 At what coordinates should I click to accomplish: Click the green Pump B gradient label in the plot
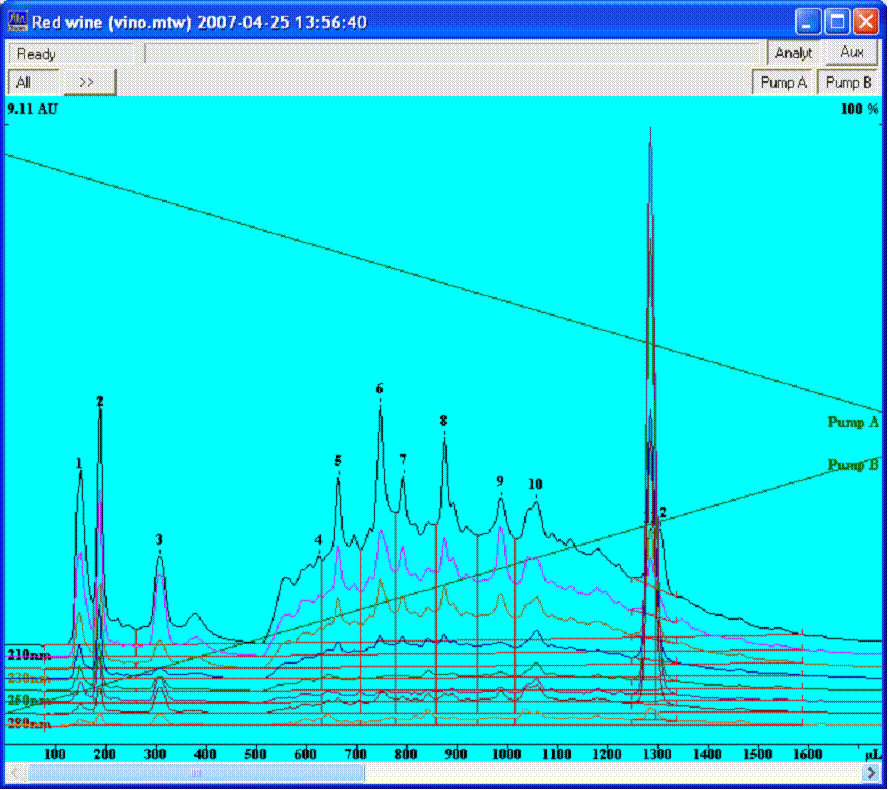[x=853, y=465]
